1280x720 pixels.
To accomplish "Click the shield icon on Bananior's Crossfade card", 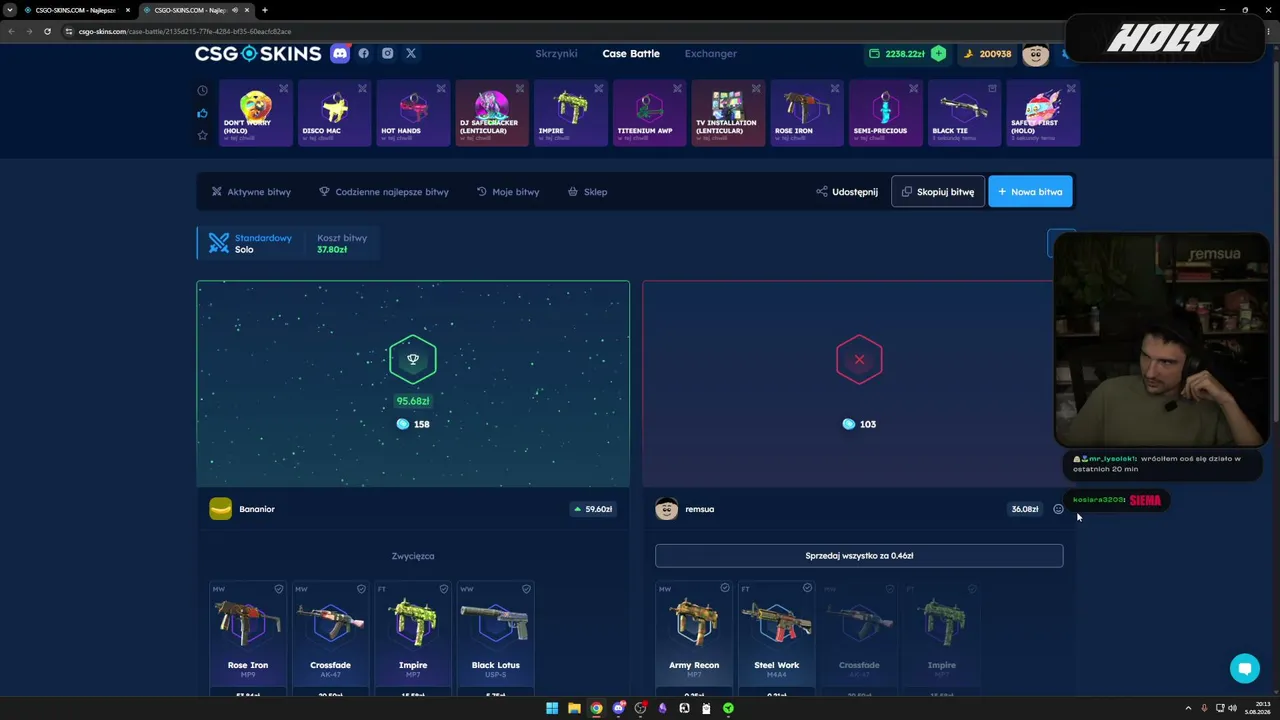I will 361,589.
